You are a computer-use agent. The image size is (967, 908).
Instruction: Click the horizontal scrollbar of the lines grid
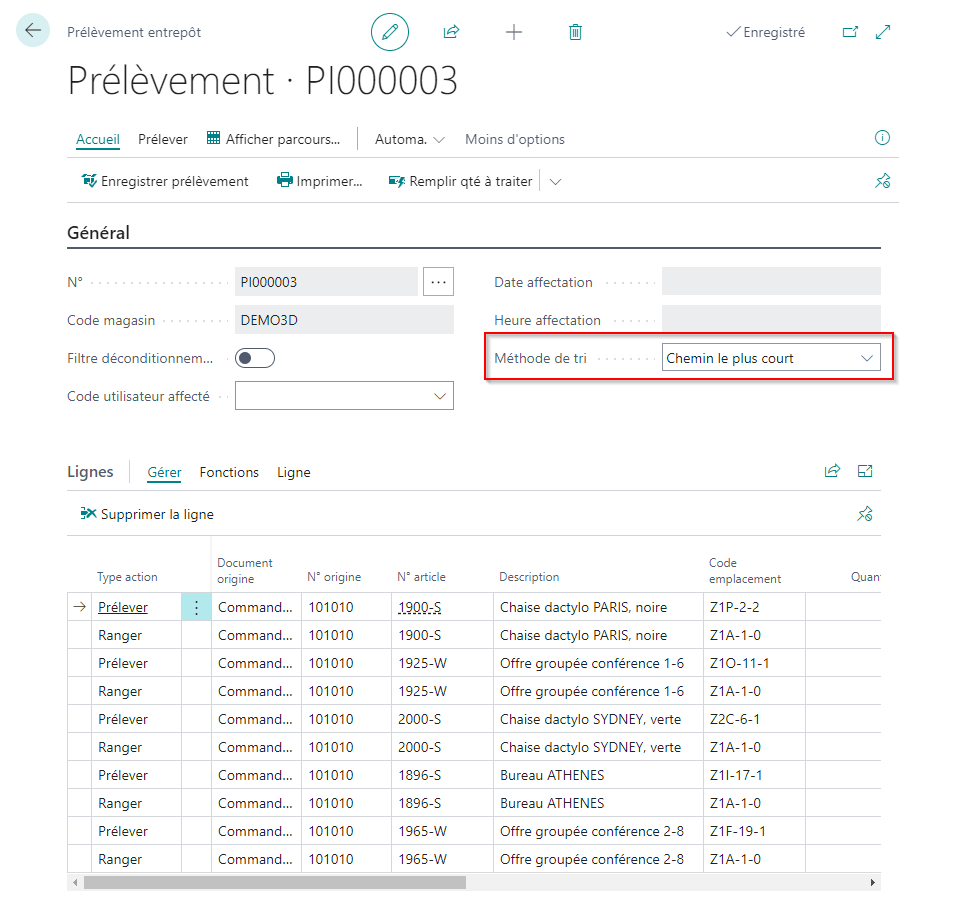tap(275, 883)
